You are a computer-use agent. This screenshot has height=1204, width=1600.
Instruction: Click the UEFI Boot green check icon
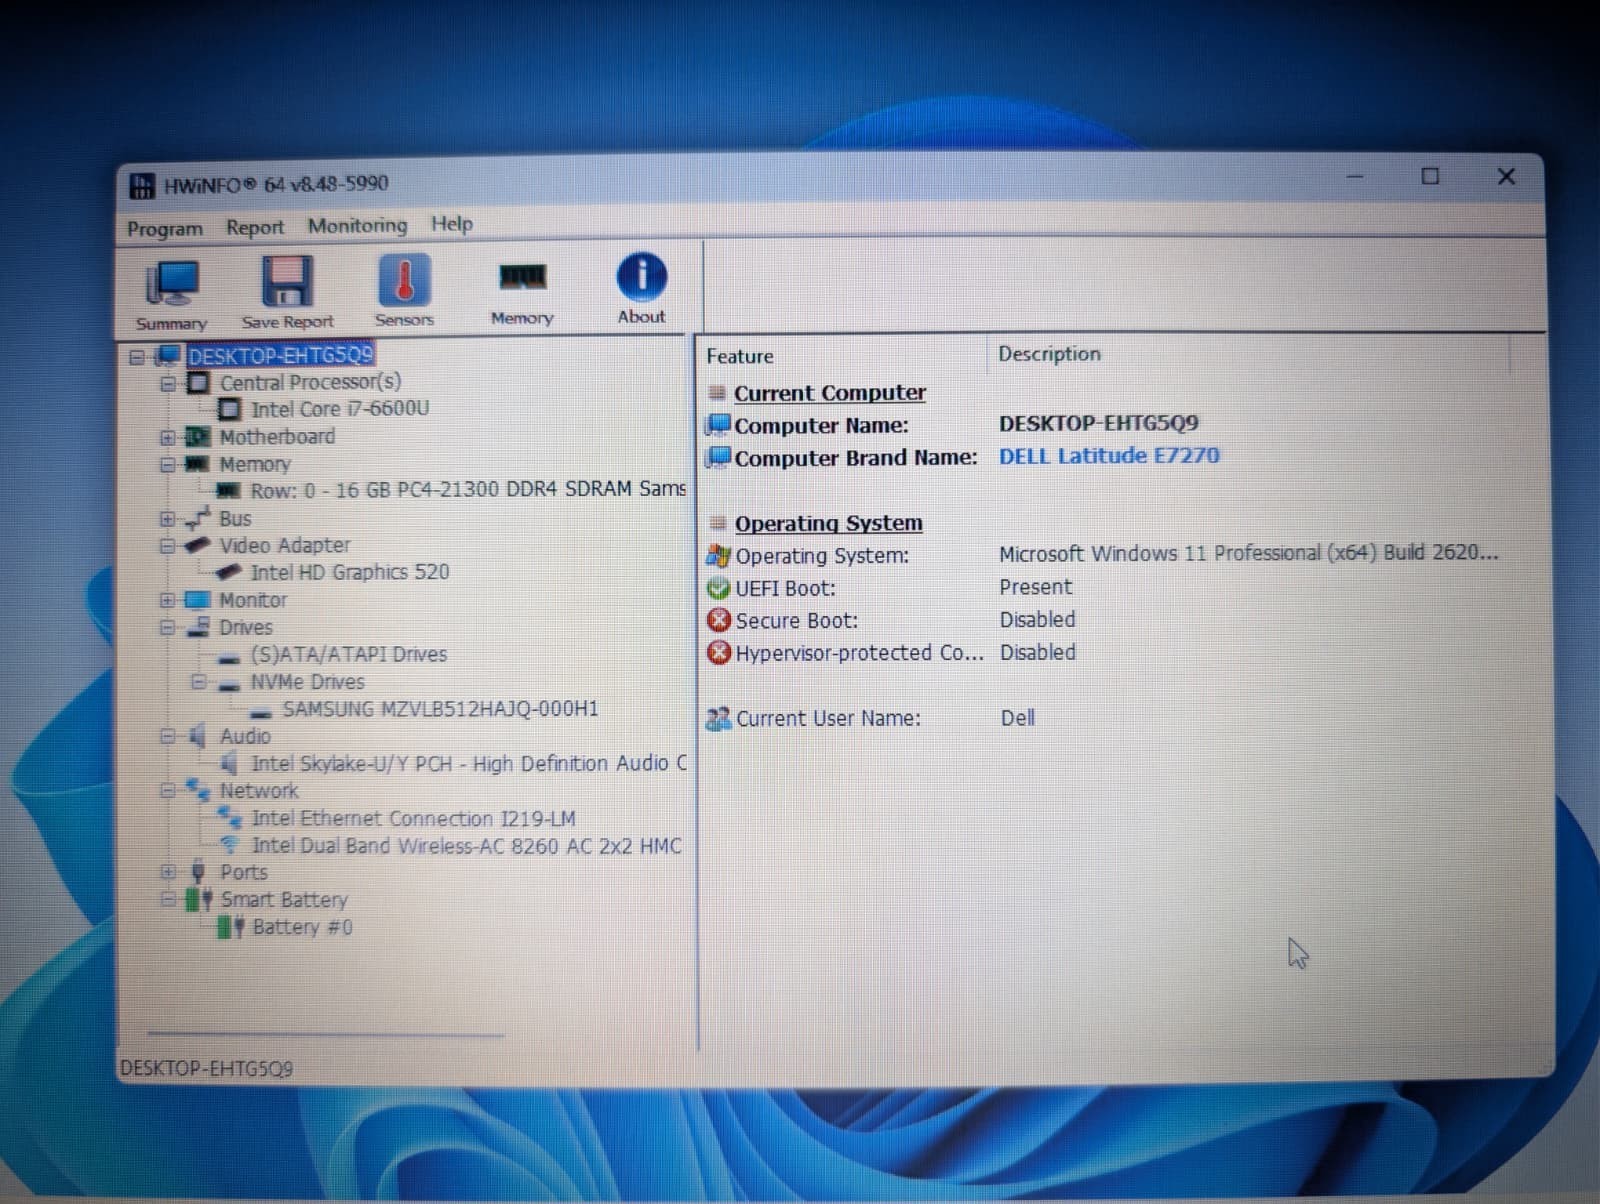click(718, 588)
